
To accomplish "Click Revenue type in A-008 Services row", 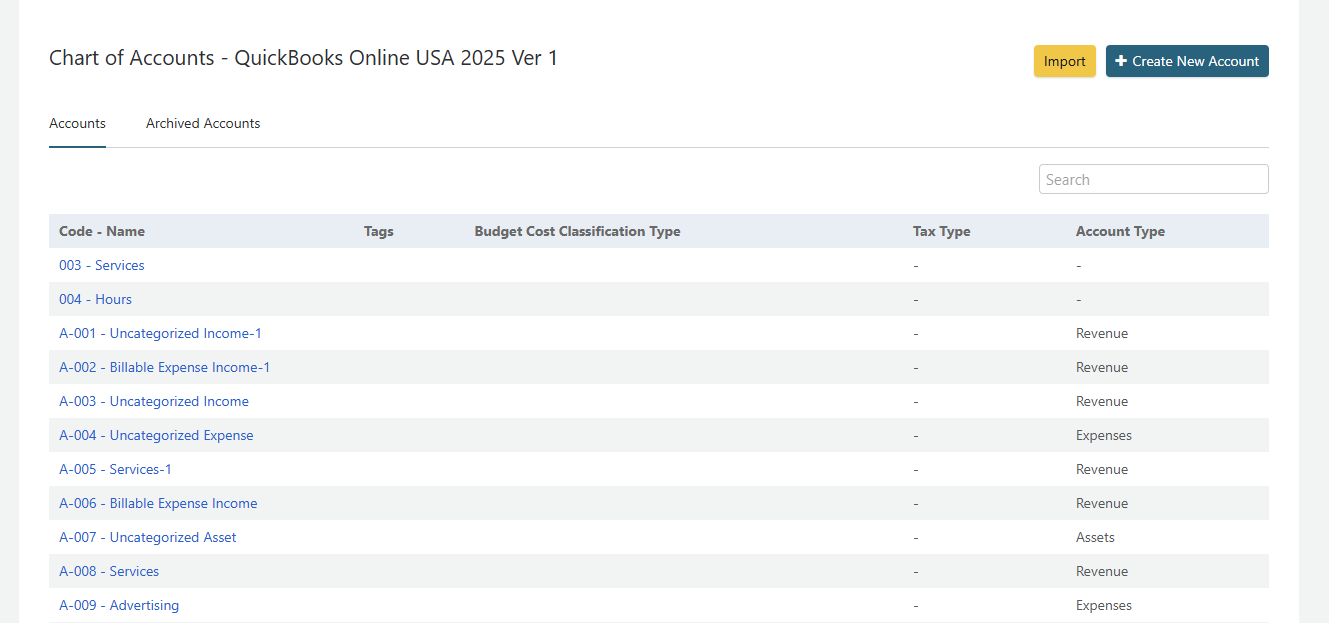I will [x=1102, y=571].
